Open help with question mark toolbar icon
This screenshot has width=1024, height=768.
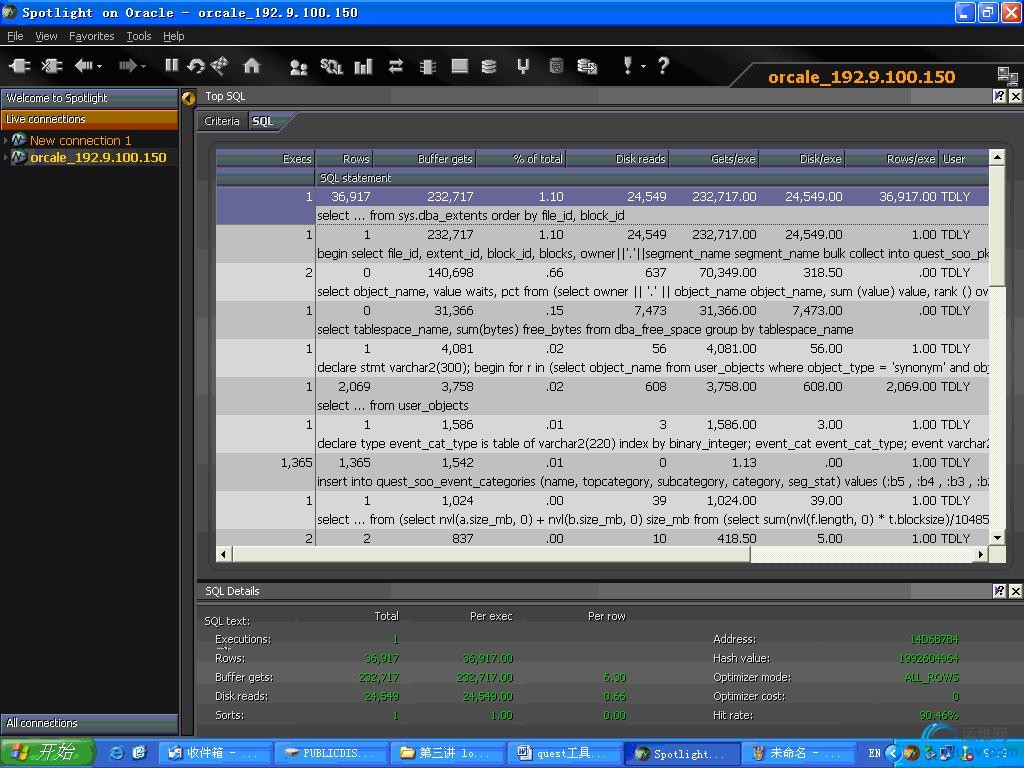(664, 65)
